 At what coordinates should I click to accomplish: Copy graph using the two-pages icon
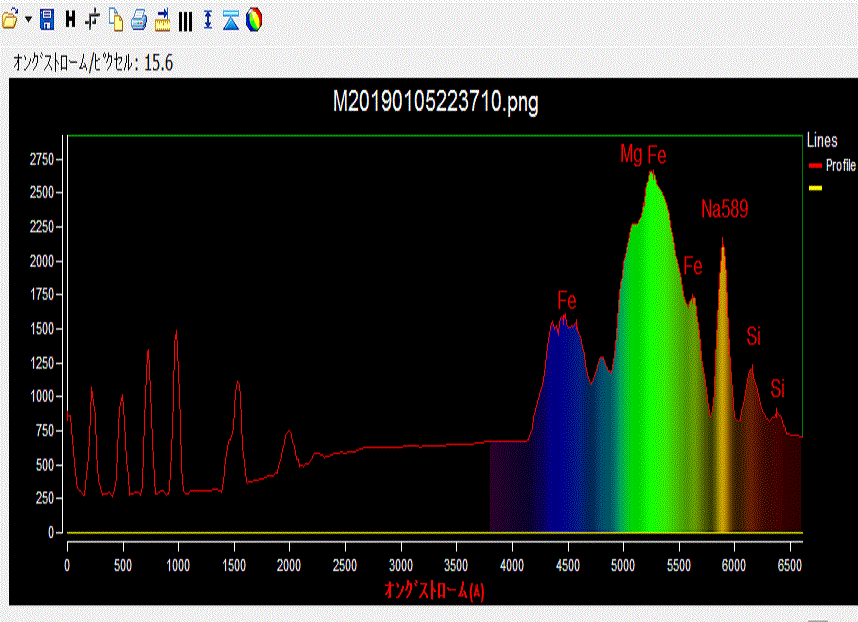point(116,19)
